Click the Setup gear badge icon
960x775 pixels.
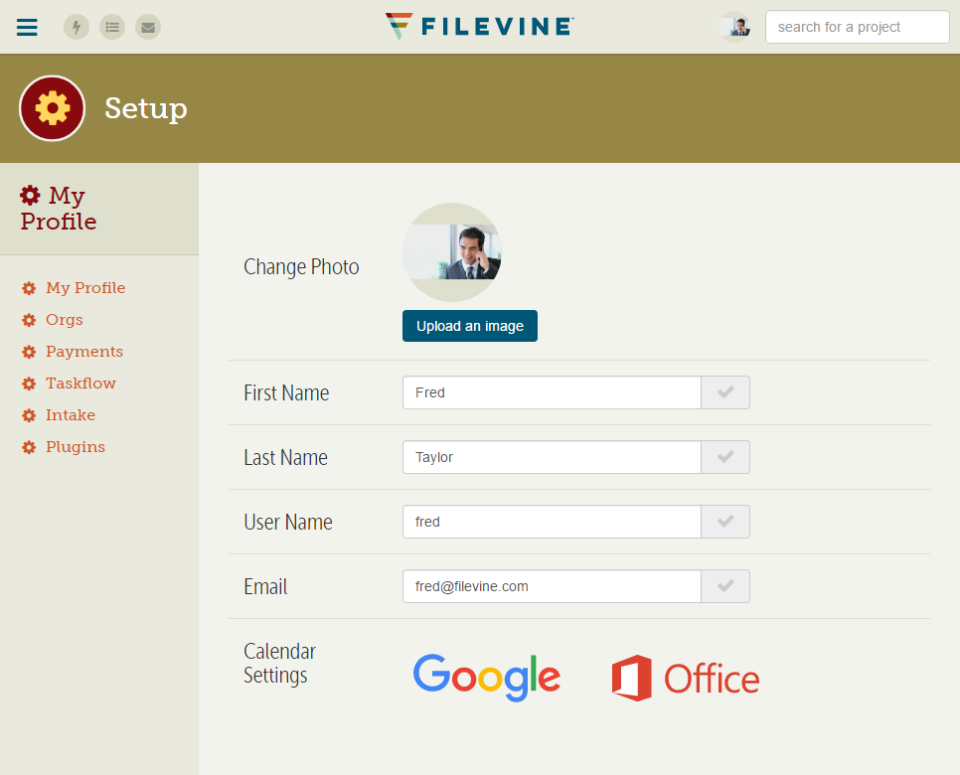[x=52, y=108]
